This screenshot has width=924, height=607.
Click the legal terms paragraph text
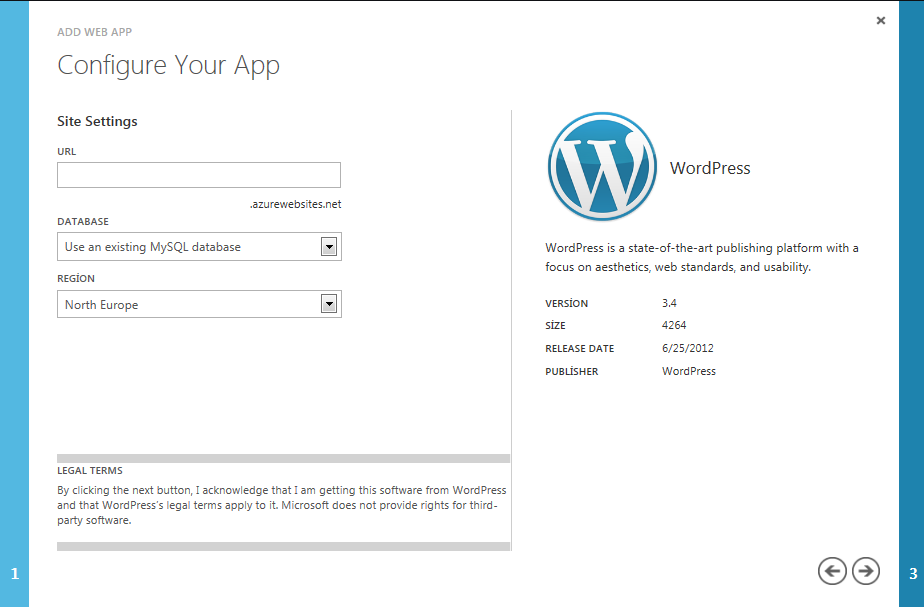[x=281, y=505]
